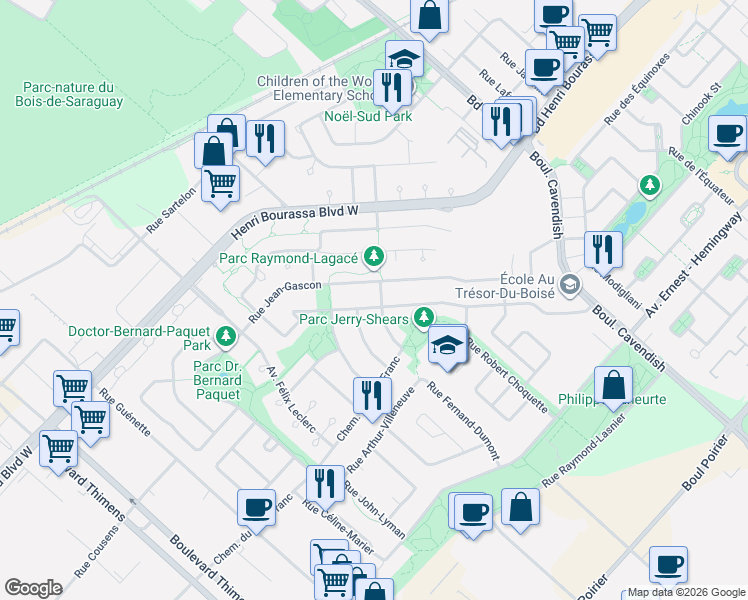
Task: Click the Parc-nature du Bois-de-Saraguay label
Action: pos(69,94)
